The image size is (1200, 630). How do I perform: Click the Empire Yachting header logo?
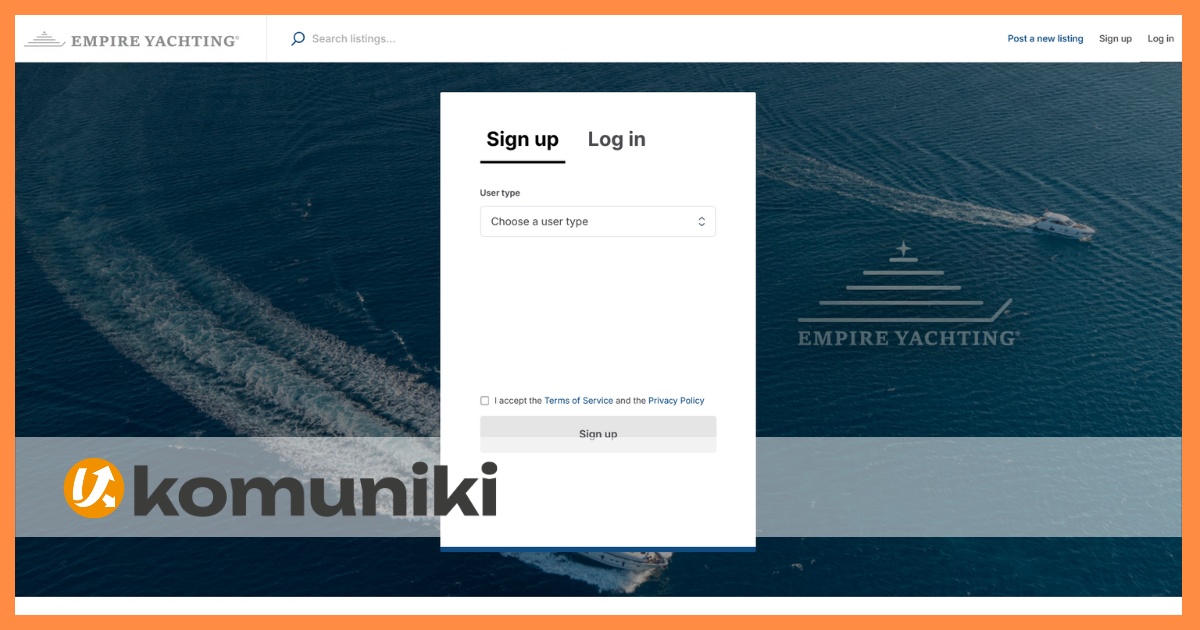click(132, 40)
